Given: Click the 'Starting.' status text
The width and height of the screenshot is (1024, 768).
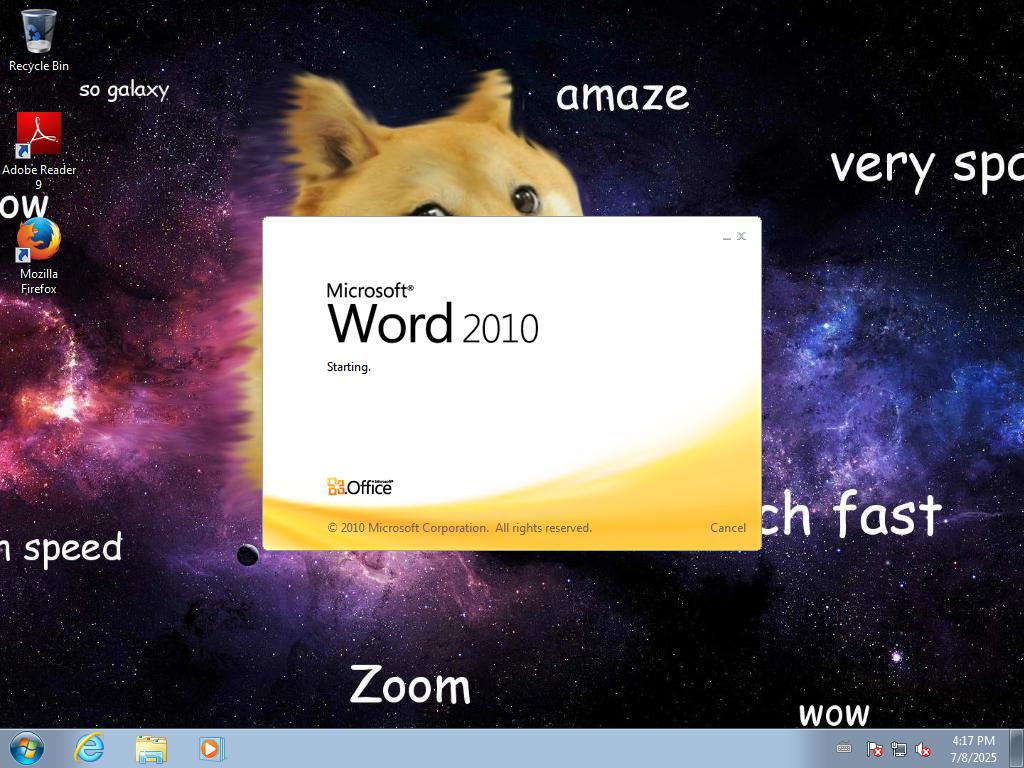Looking at the screenshot, I should 348,367.
